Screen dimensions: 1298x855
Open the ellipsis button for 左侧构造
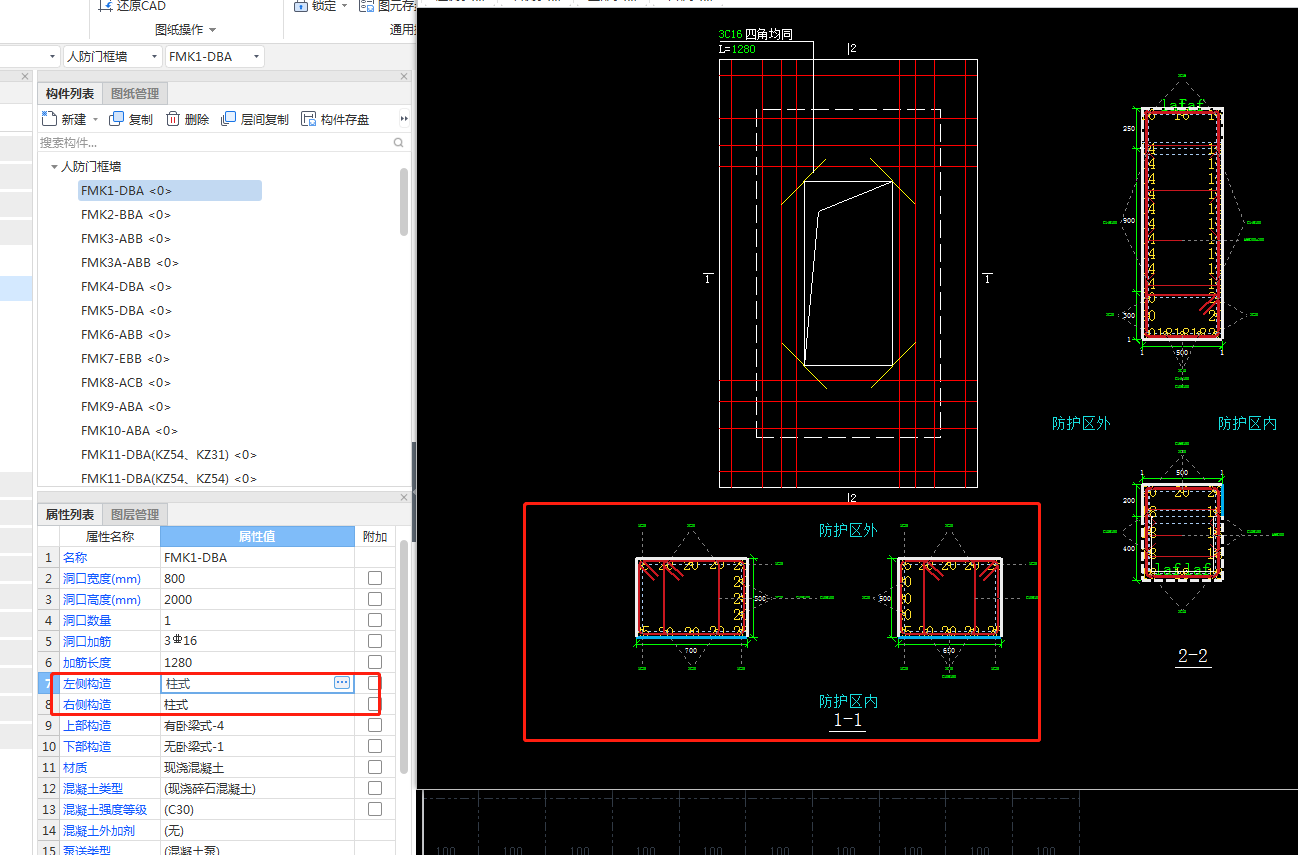[342, 683]
